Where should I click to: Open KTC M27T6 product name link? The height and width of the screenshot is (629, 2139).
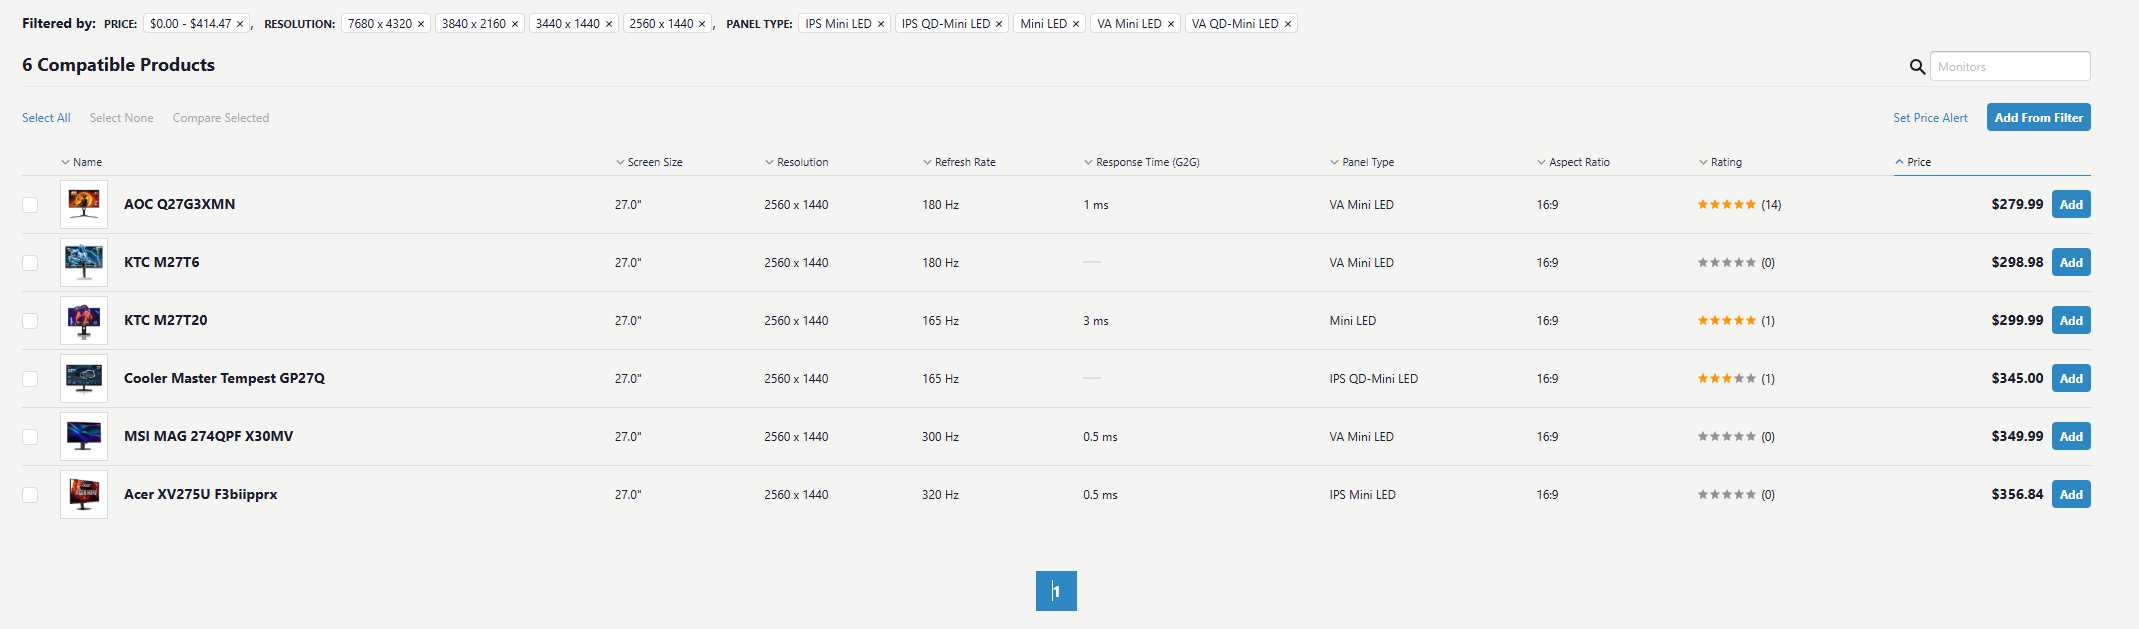162,262
